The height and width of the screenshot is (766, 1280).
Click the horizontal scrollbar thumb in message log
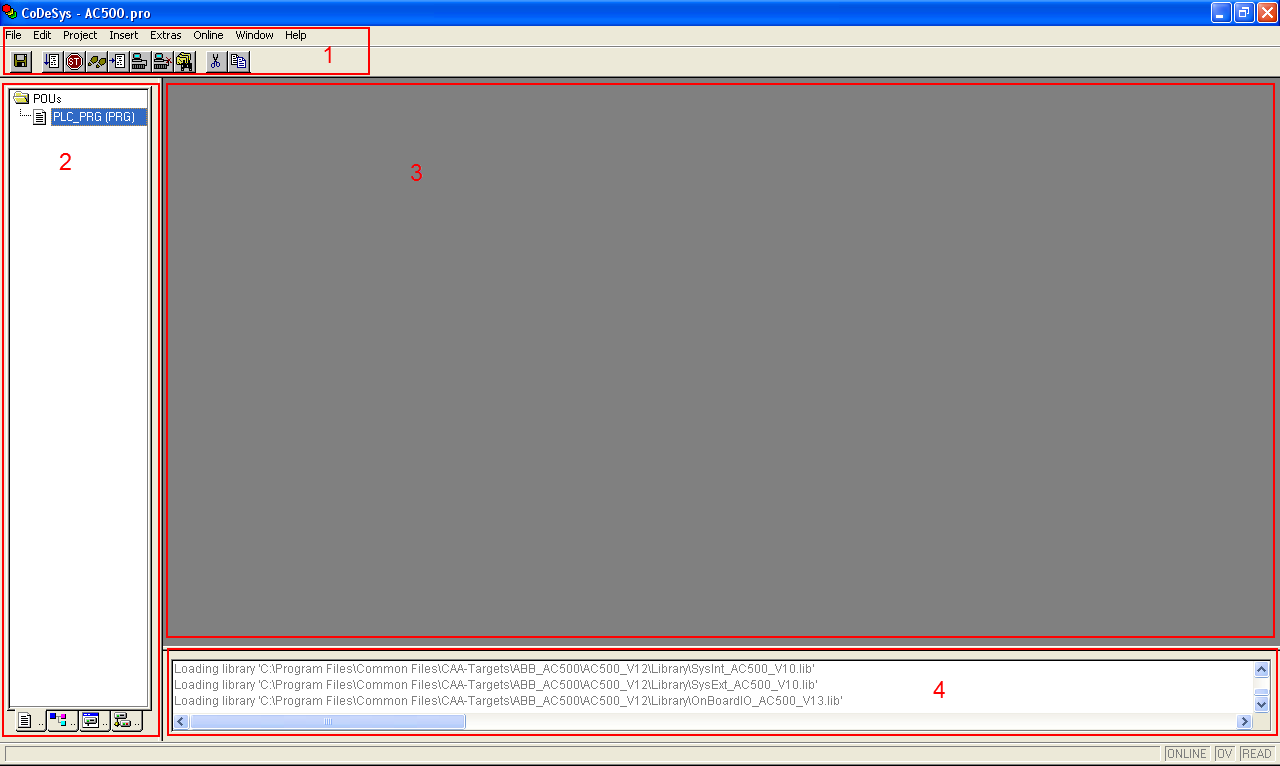[x=327, y=721]
